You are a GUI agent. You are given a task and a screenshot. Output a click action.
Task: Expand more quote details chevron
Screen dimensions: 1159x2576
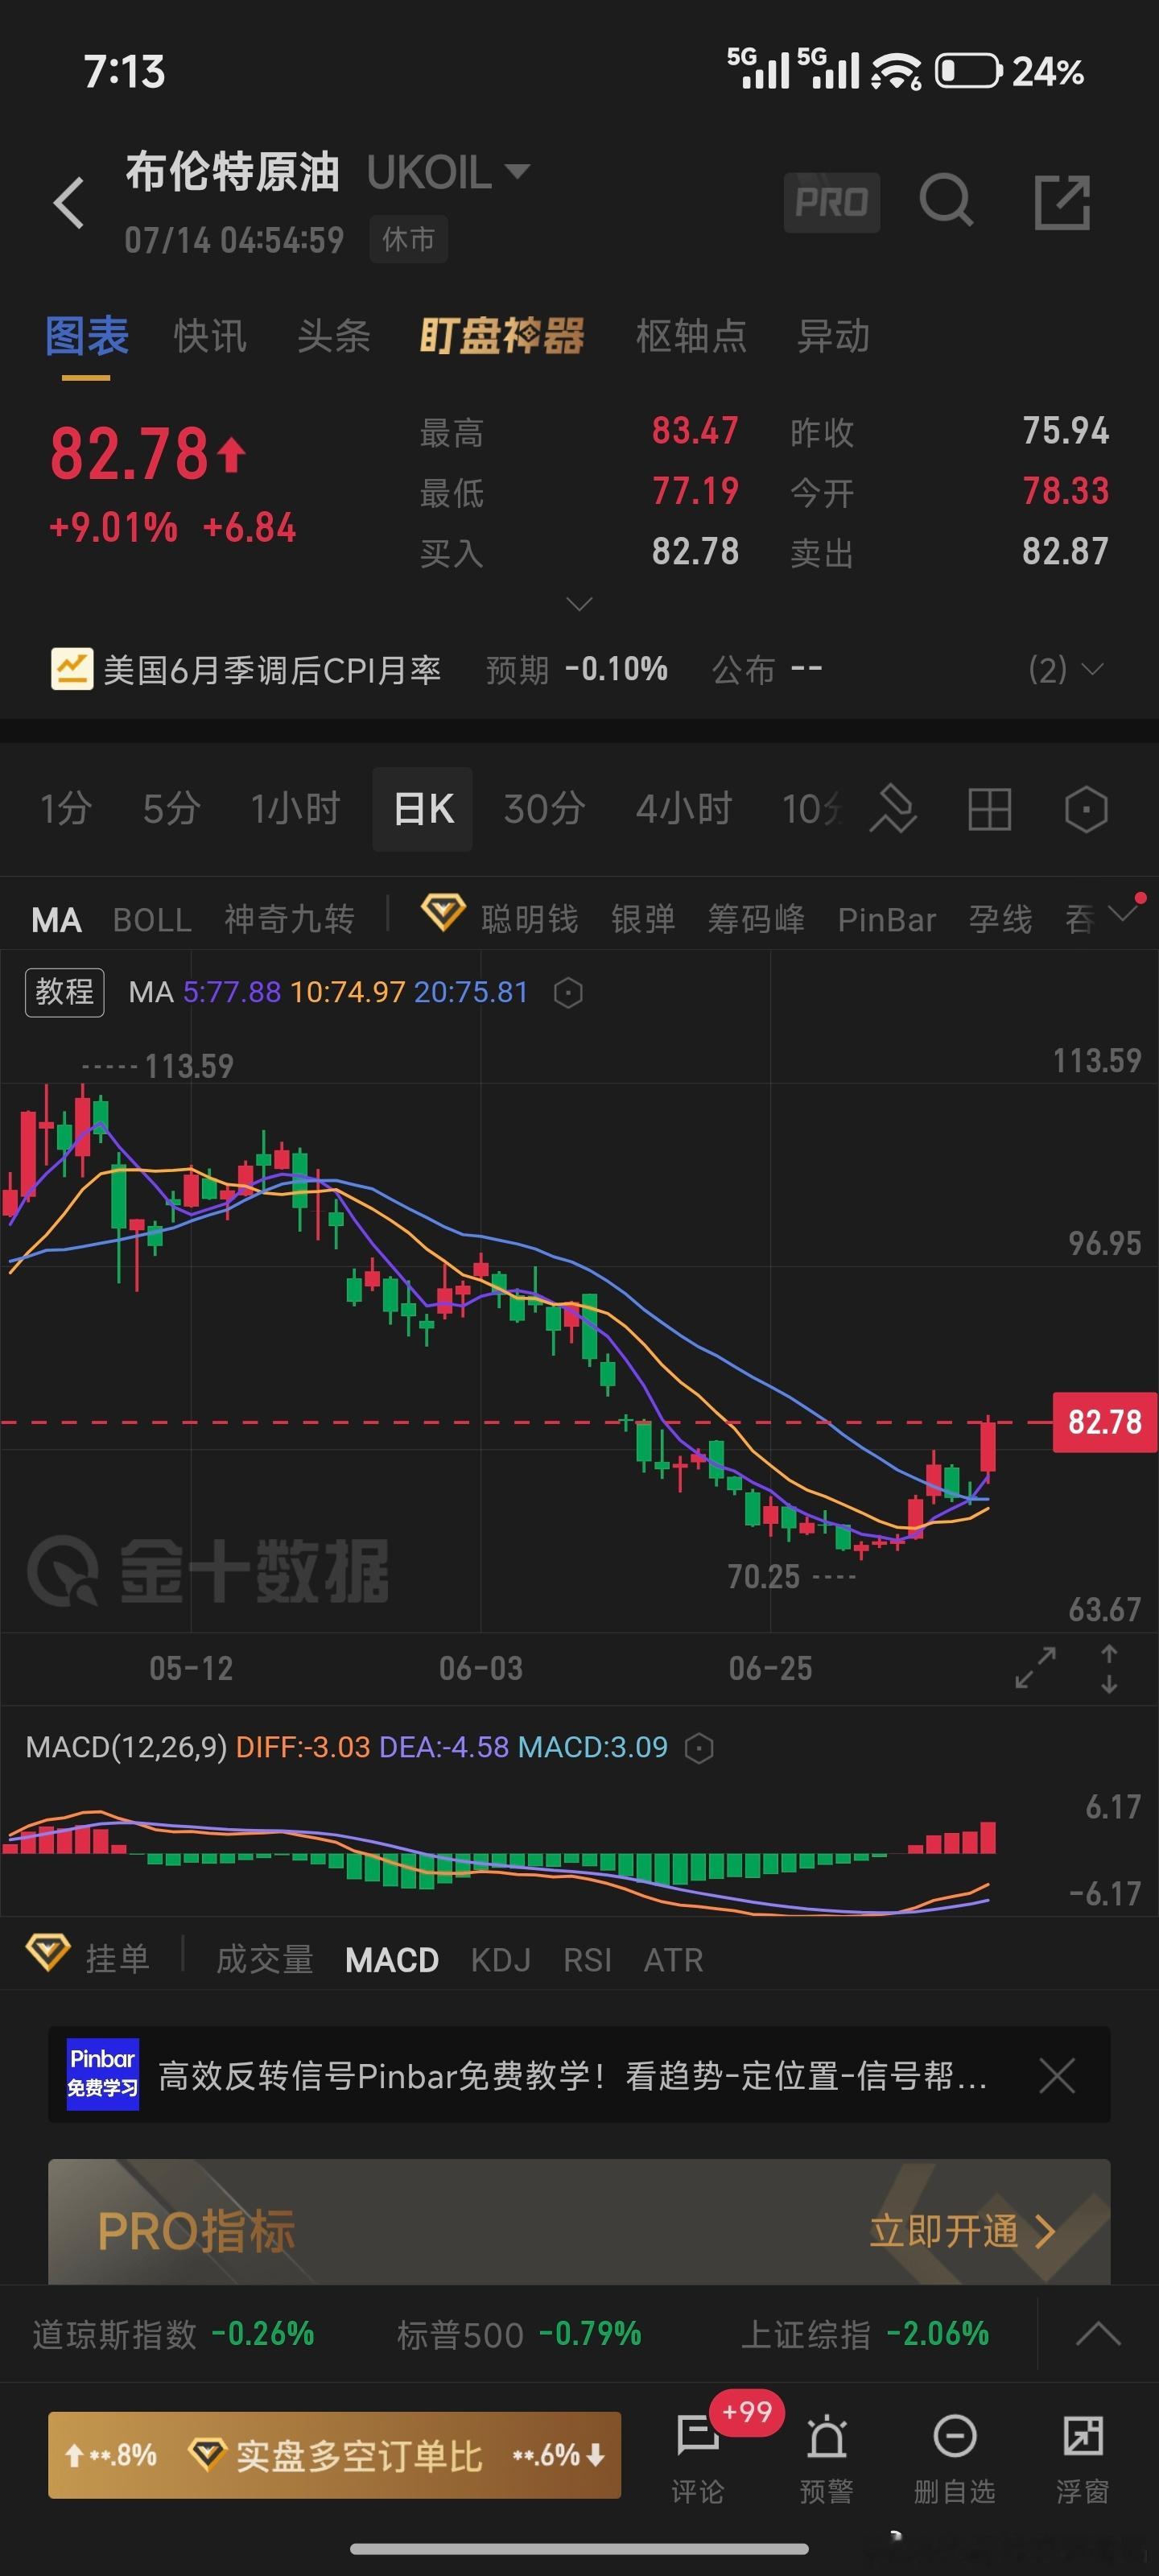point(579,604)
